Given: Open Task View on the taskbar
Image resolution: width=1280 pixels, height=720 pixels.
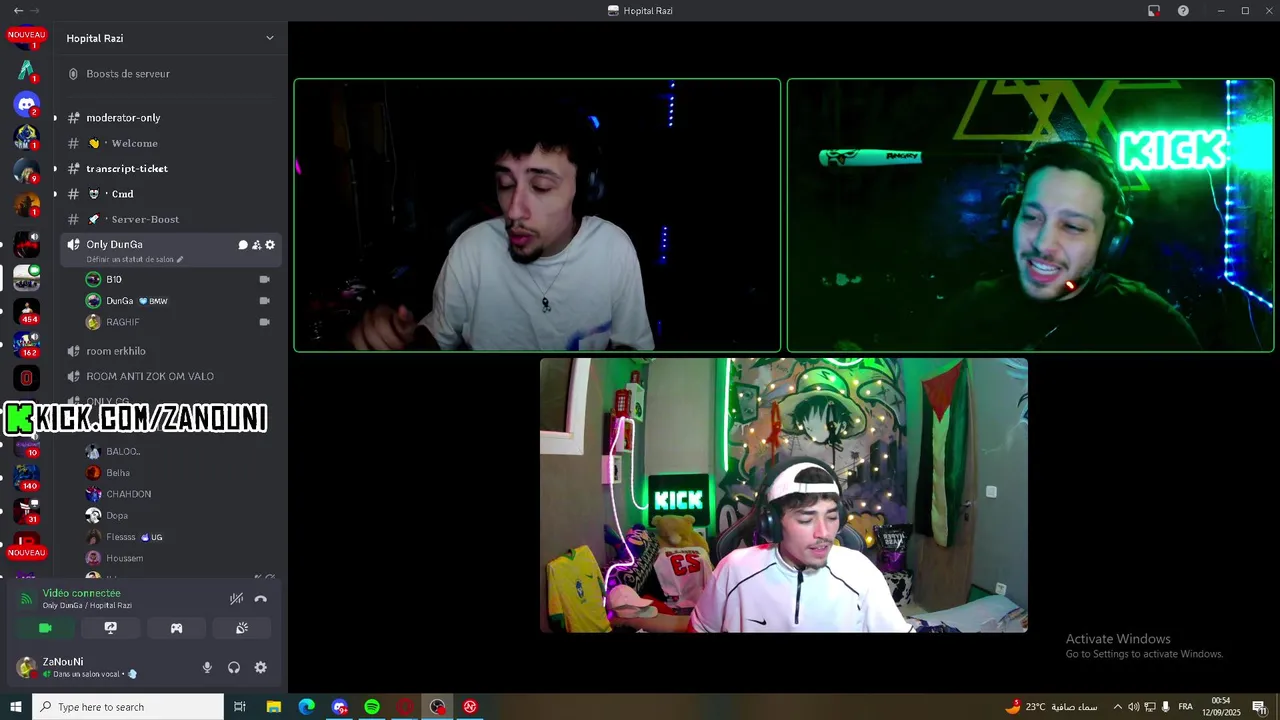Looking at the screenshot, I should pos(240,707).
